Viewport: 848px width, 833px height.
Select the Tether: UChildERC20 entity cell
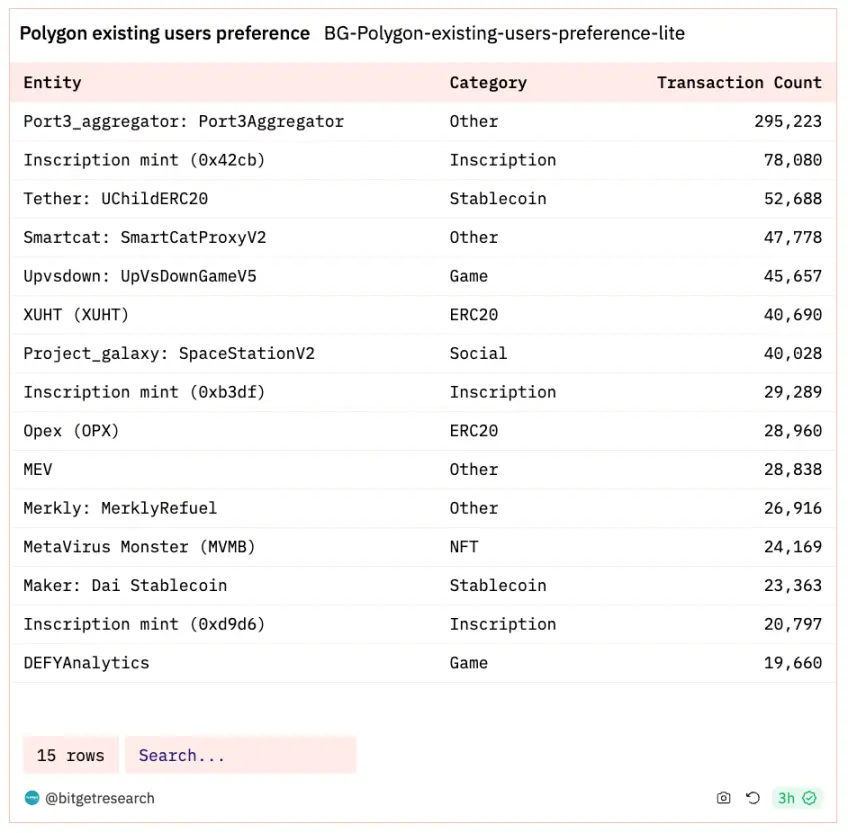tap(116, 198)
